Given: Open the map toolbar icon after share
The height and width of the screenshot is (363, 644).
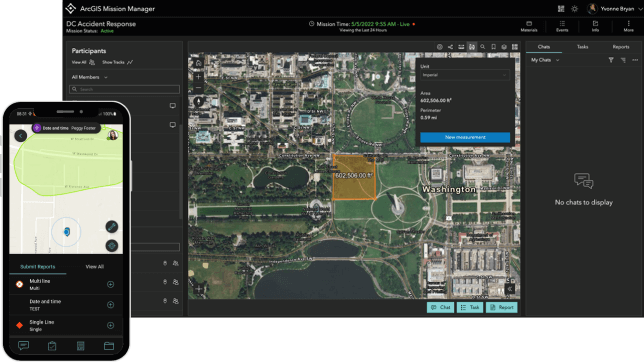Looking at the screenshot, I should (x=461, y=47).
